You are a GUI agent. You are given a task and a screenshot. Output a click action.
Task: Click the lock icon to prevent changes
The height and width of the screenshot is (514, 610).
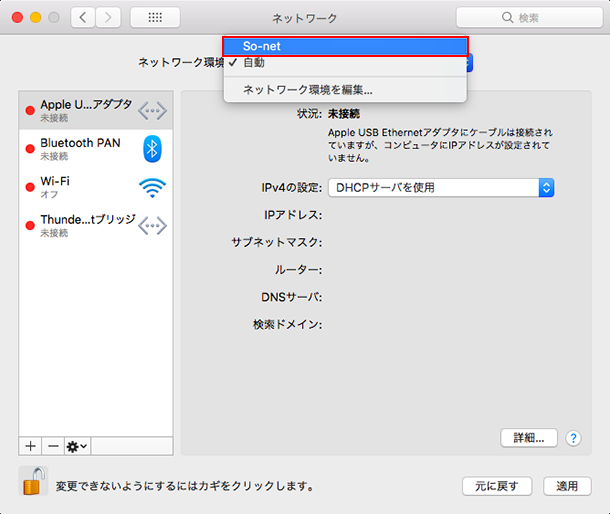33,482
